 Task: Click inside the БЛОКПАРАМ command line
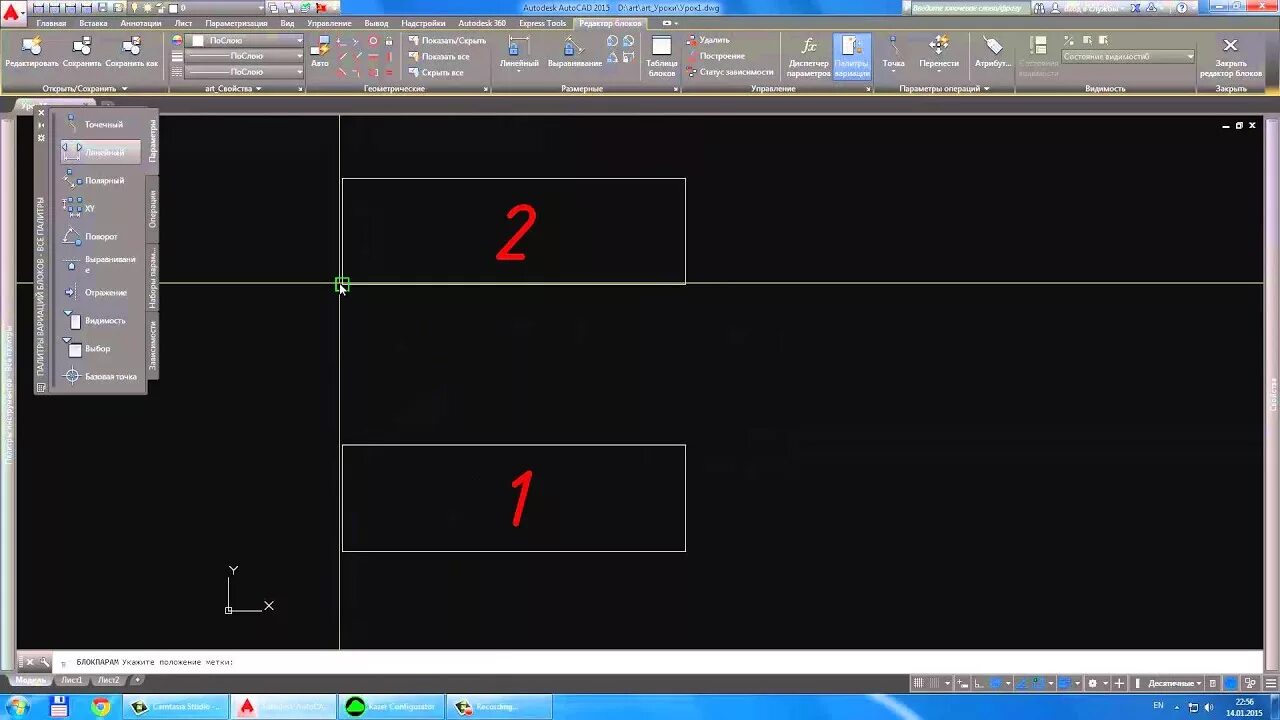(300, 661)
